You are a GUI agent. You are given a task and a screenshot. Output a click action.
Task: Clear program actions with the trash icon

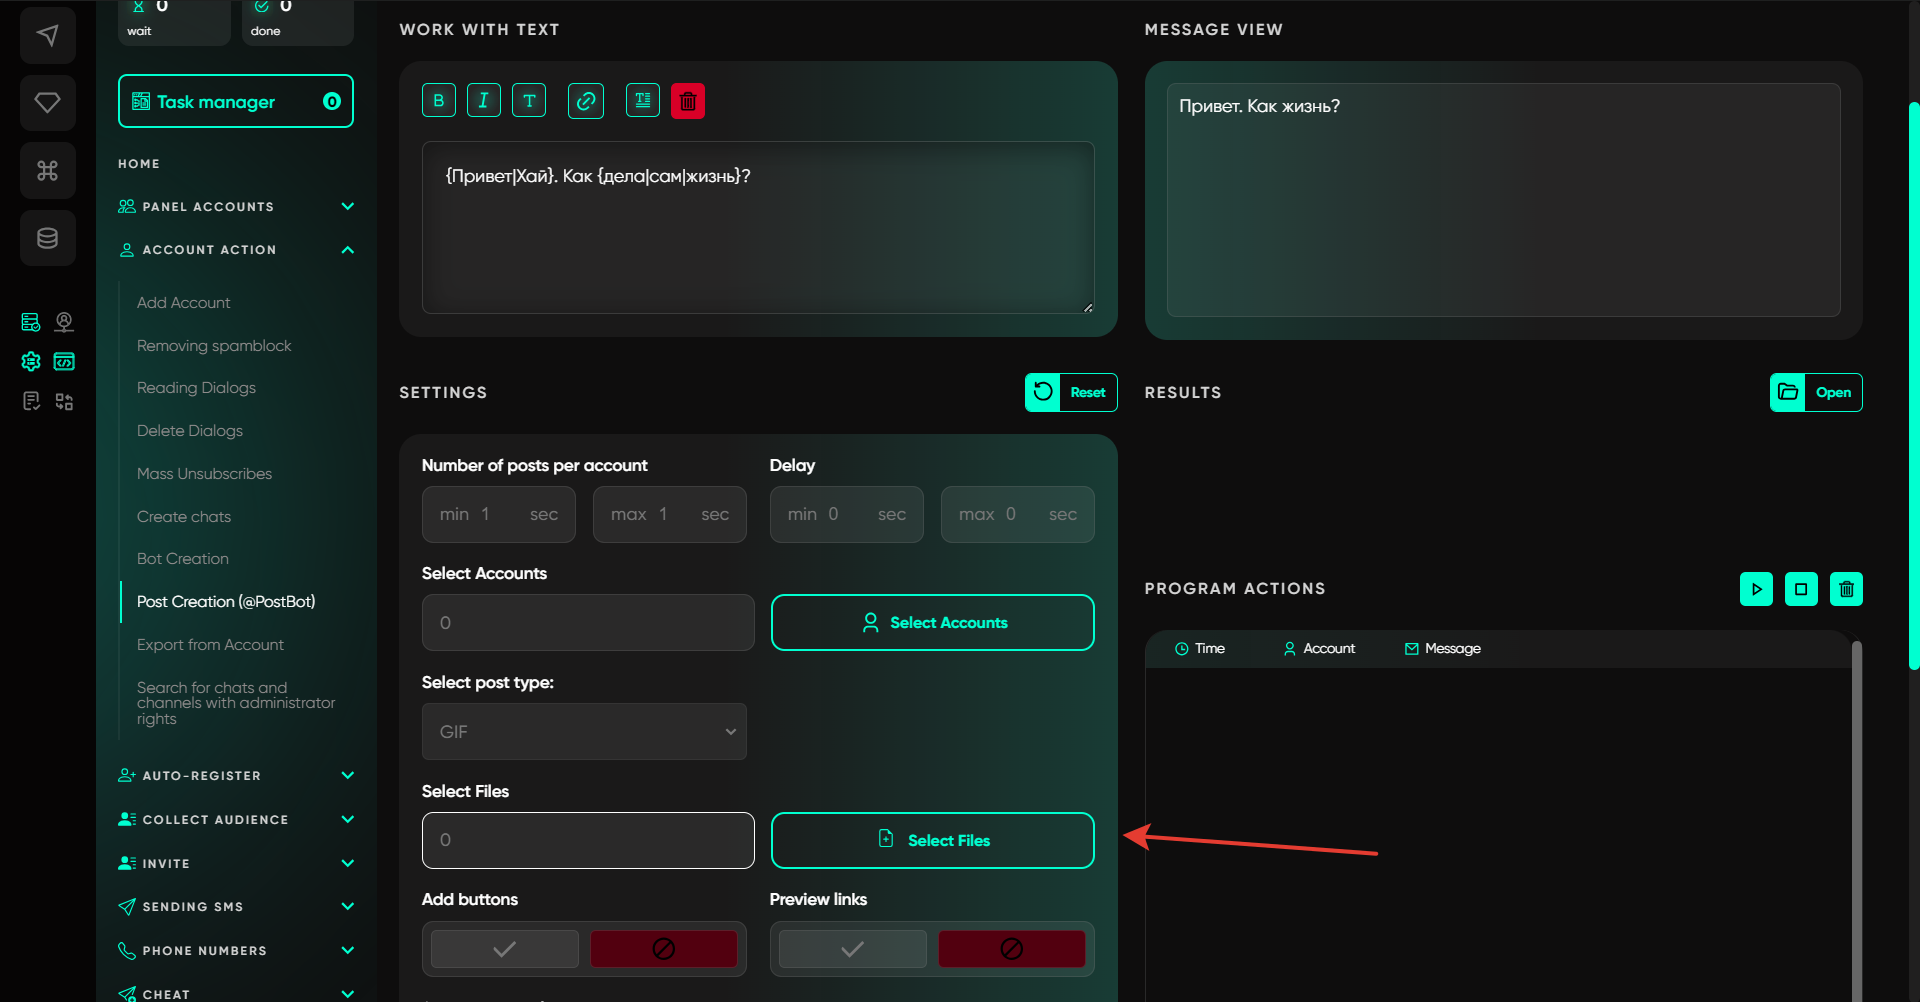coord(1846,589)
